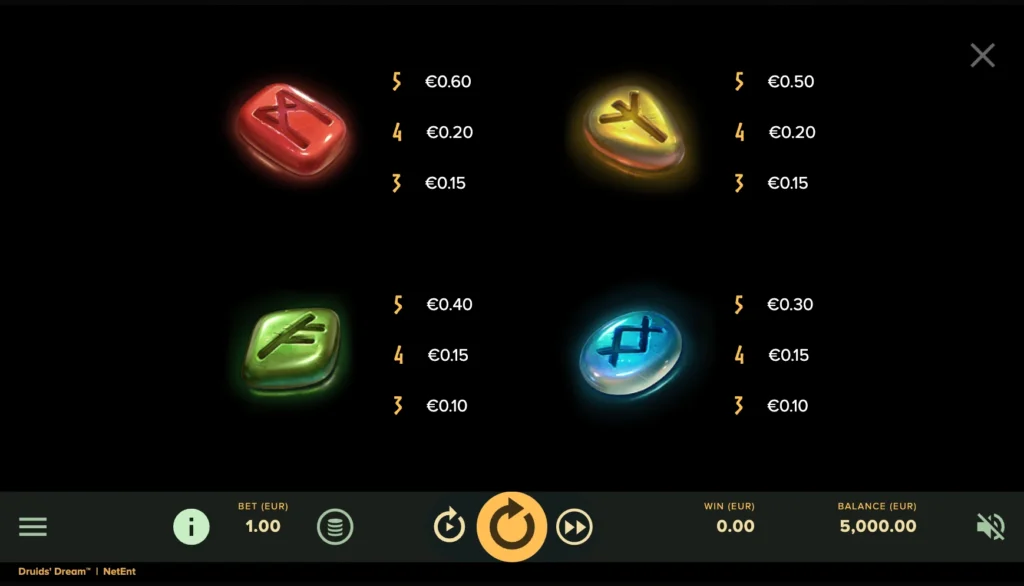Click the green info paytable button

[x=191, y=527]
